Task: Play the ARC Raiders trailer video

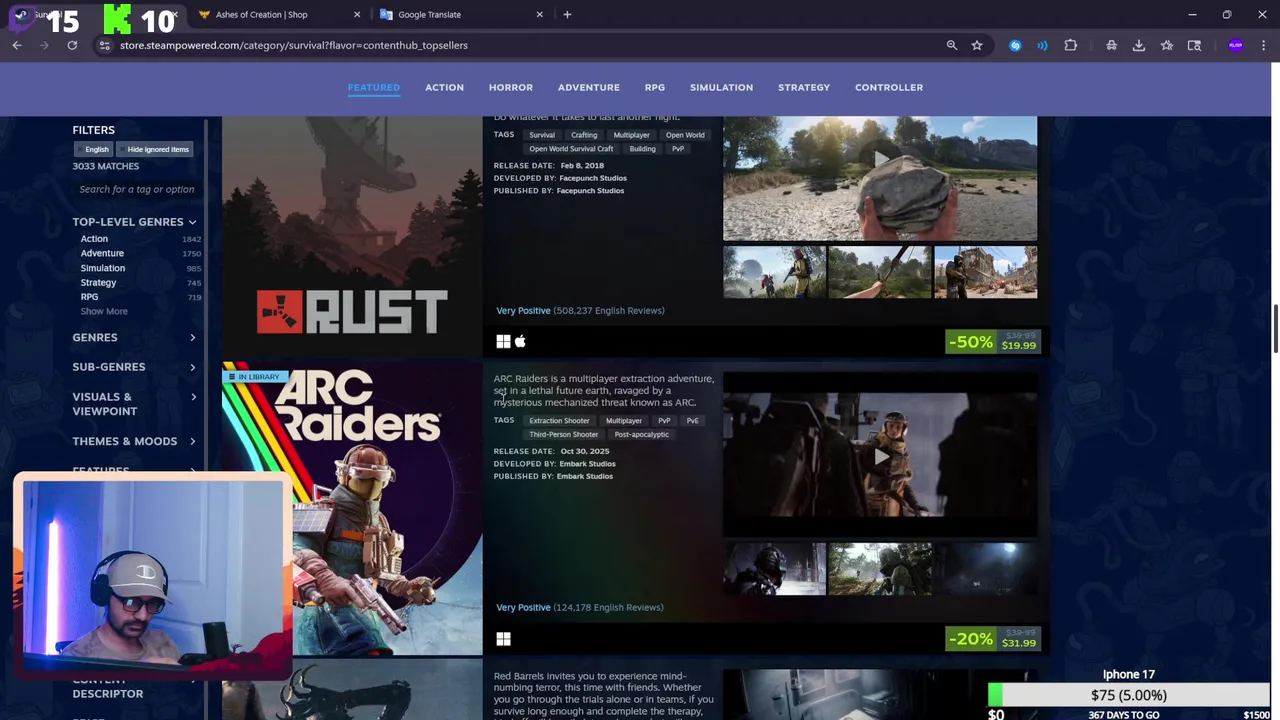Action: click(x=880, y=456)
